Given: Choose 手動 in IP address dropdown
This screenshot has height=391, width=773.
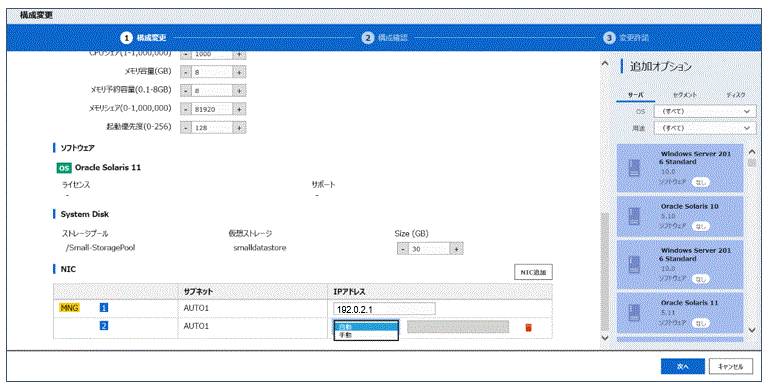Looking at the screenshot, I should click(x=366, y=335).
